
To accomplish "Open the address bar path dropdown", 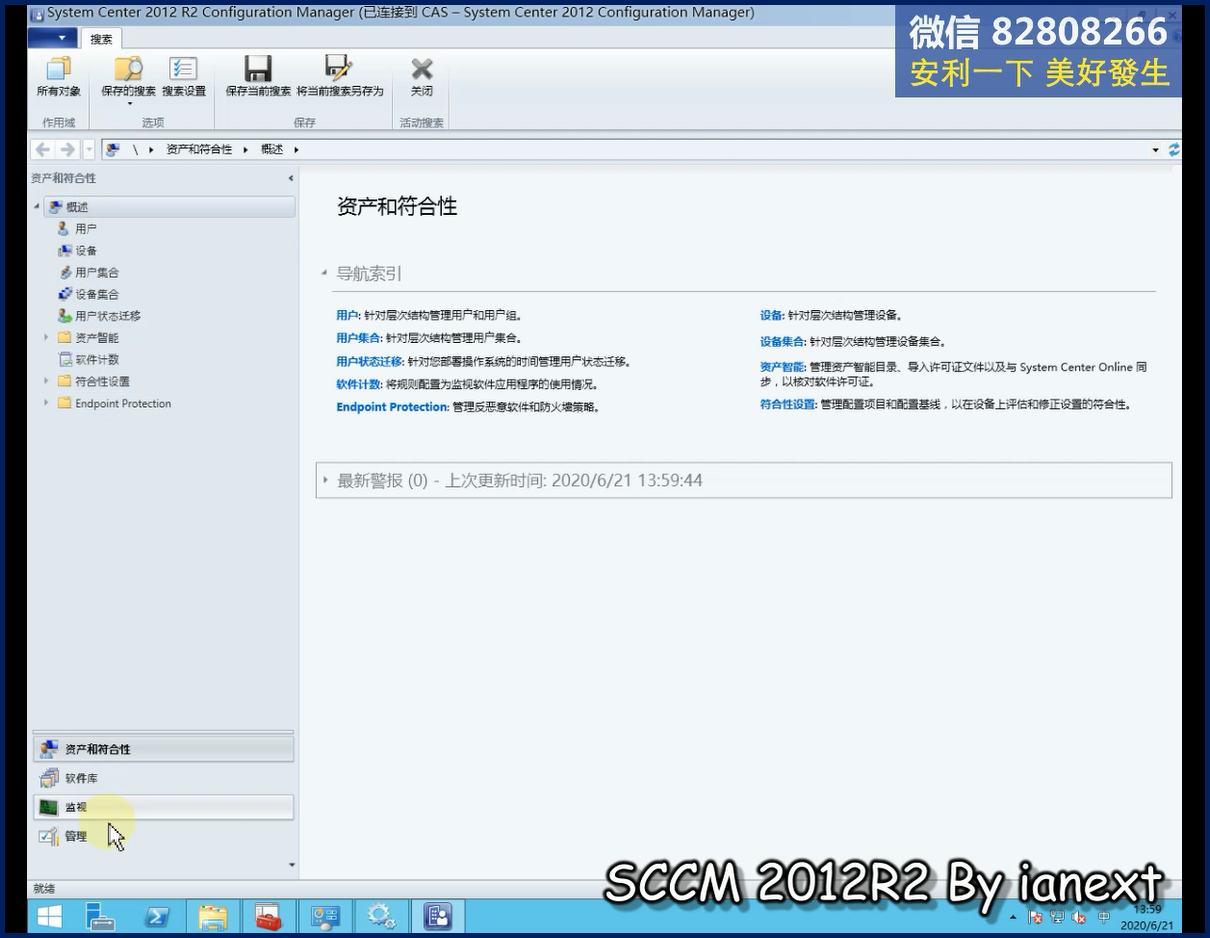I will pos(1156,150).
